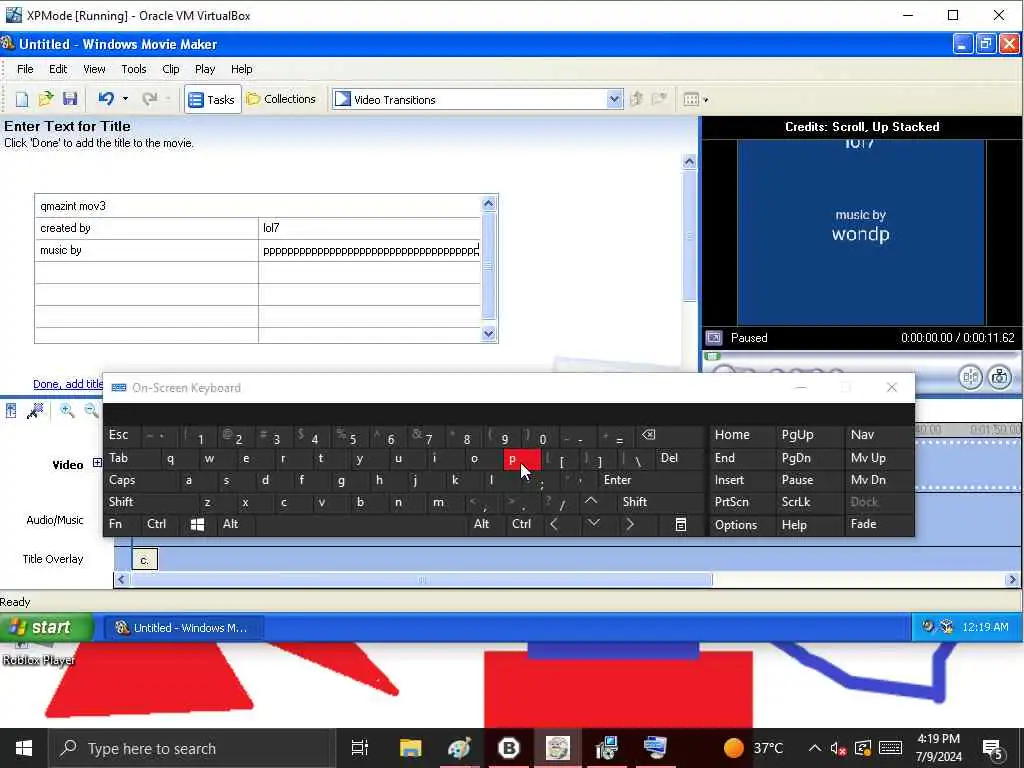Click the split clip button under preview
The image size is (1024, 768).
point(970,377)
